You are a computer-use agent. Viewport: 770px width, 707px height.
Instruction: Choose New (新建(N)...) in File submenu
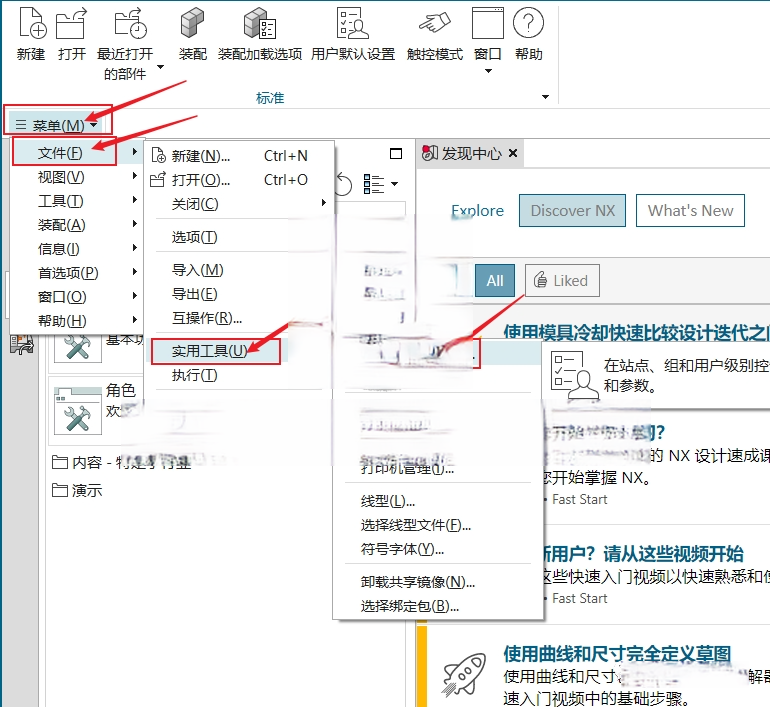pyautogui.click(x=240, y=156)
